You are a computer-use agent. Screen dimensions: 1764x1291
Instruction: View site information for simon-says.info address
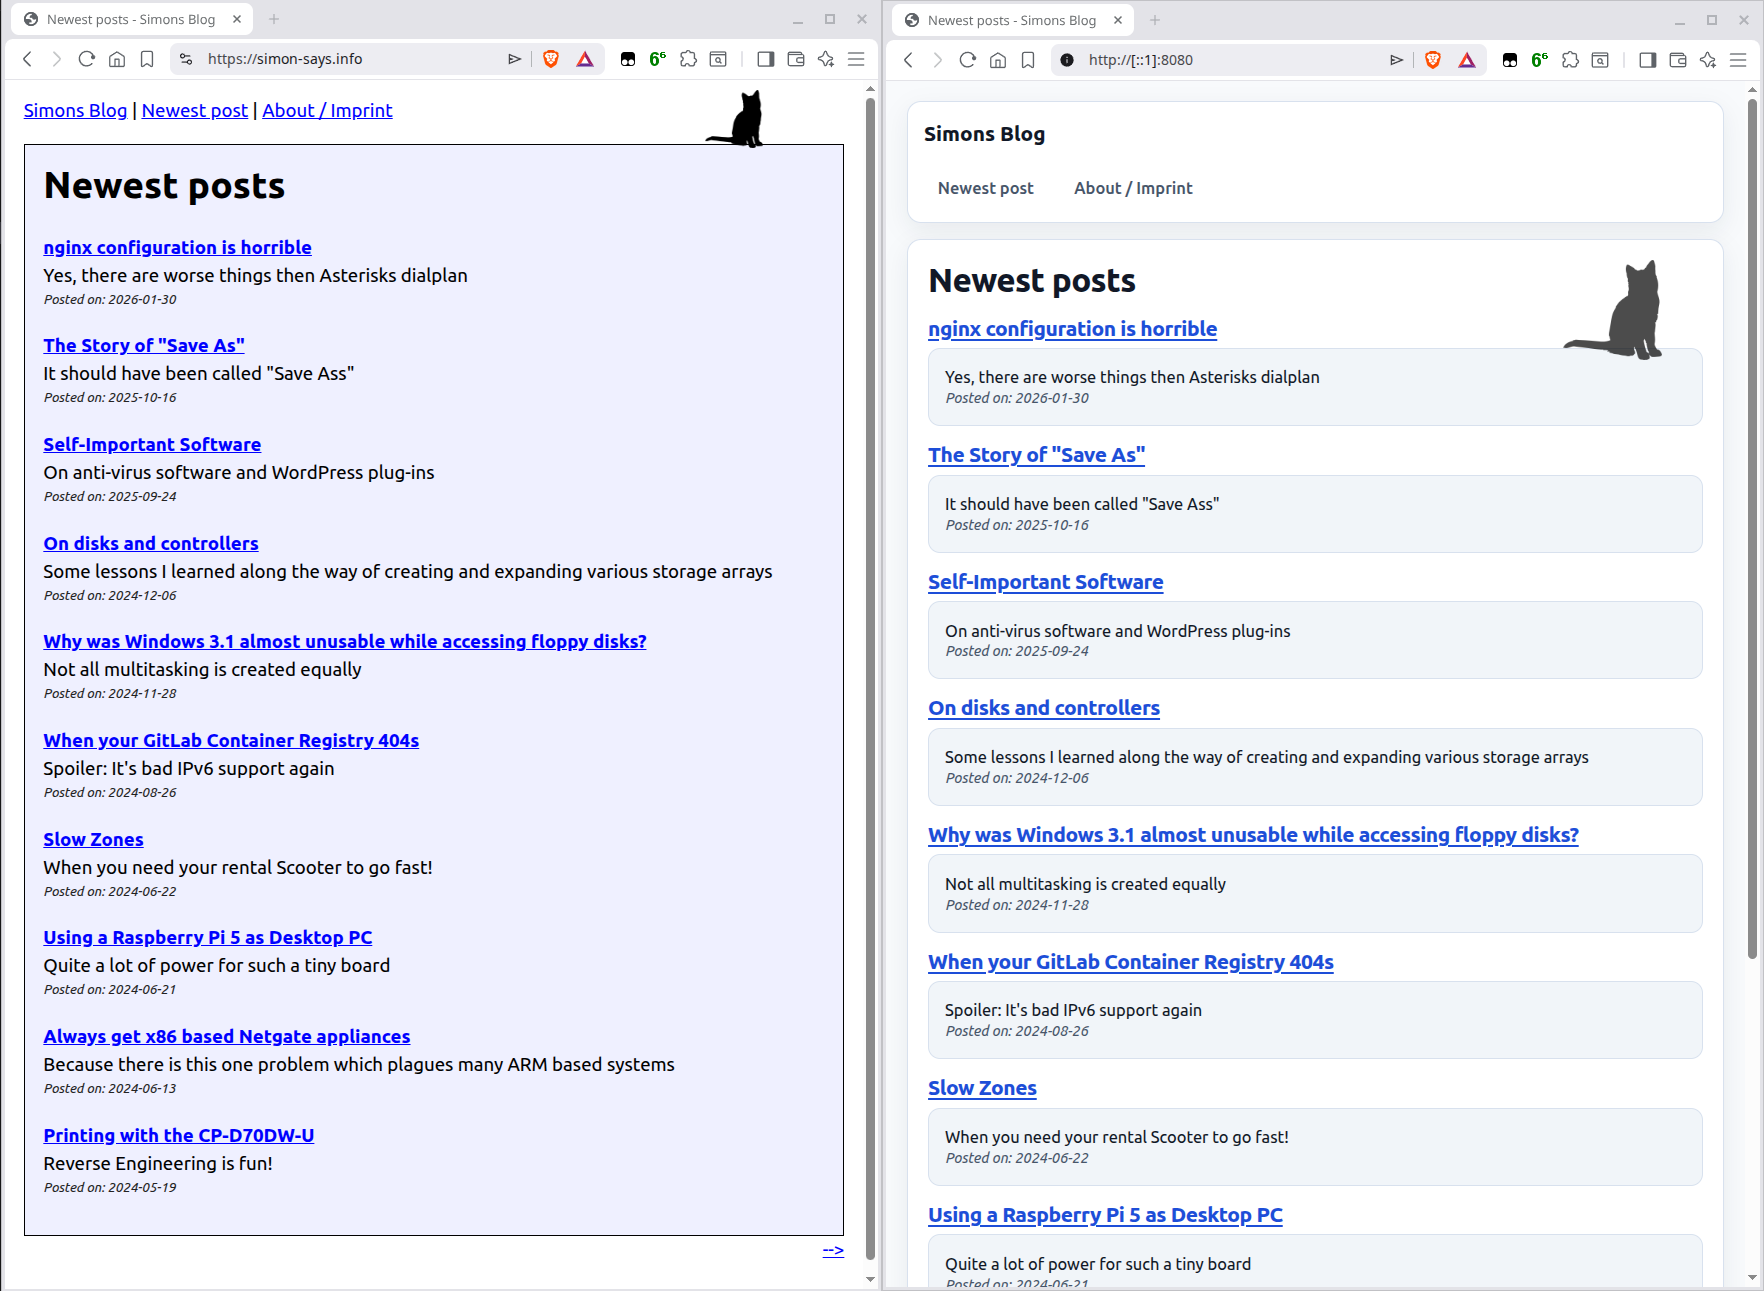[186, 59]
